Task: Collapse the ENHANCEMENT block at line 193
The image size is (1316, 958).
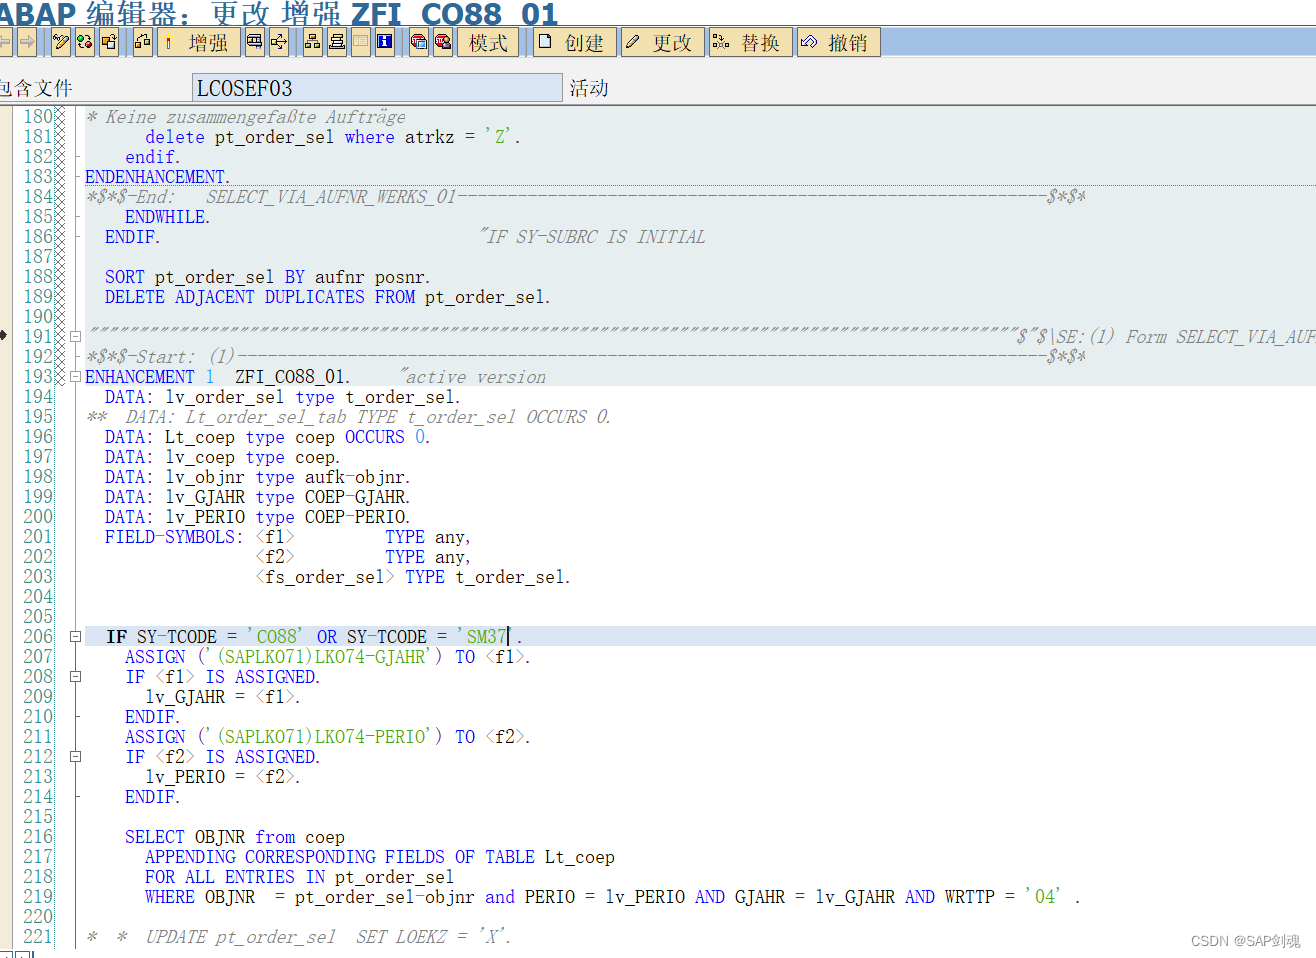Action: (x=75, y=377)
